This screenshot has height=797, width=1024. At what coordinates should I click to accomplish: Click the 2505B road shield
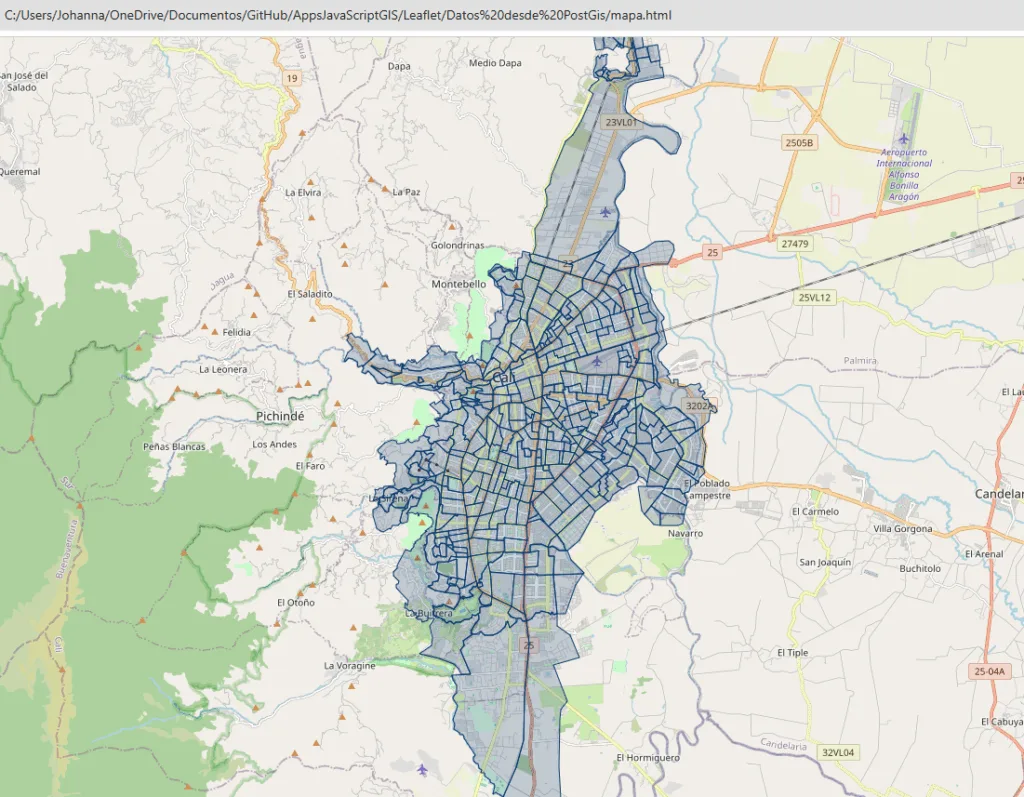point(799,142)
